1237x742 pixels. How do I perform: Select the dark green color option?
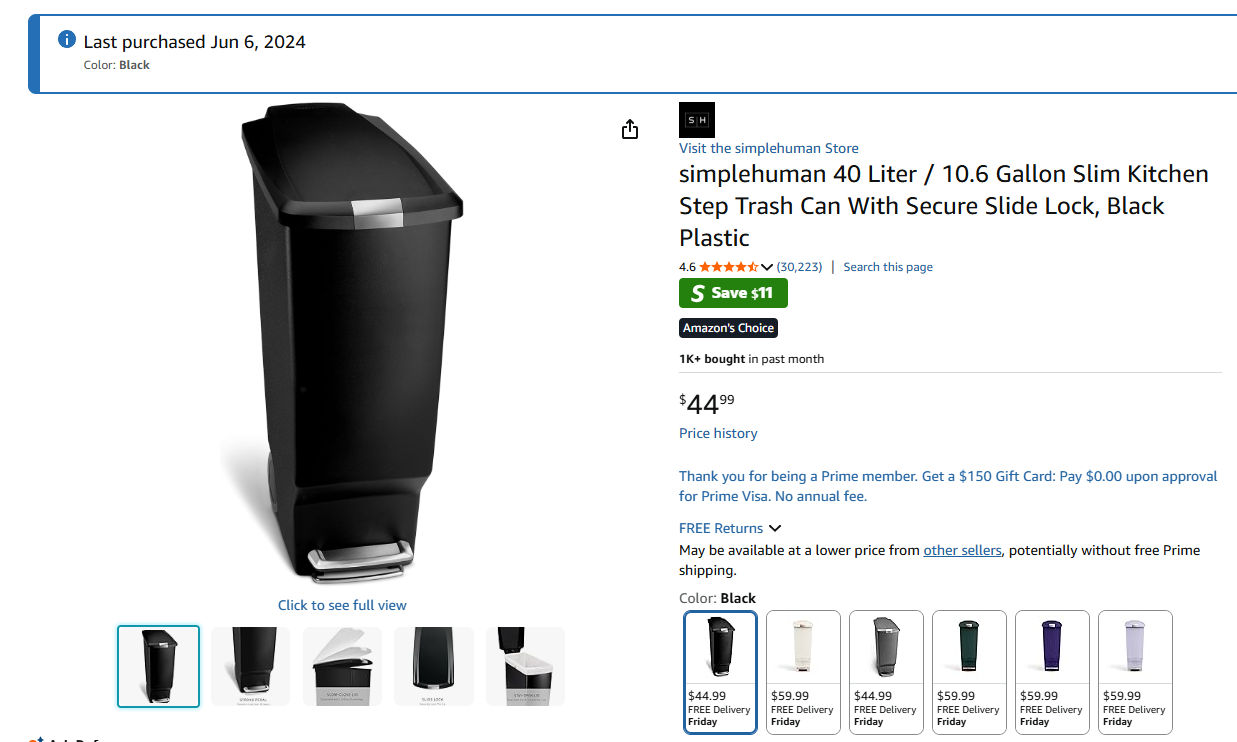969,672
